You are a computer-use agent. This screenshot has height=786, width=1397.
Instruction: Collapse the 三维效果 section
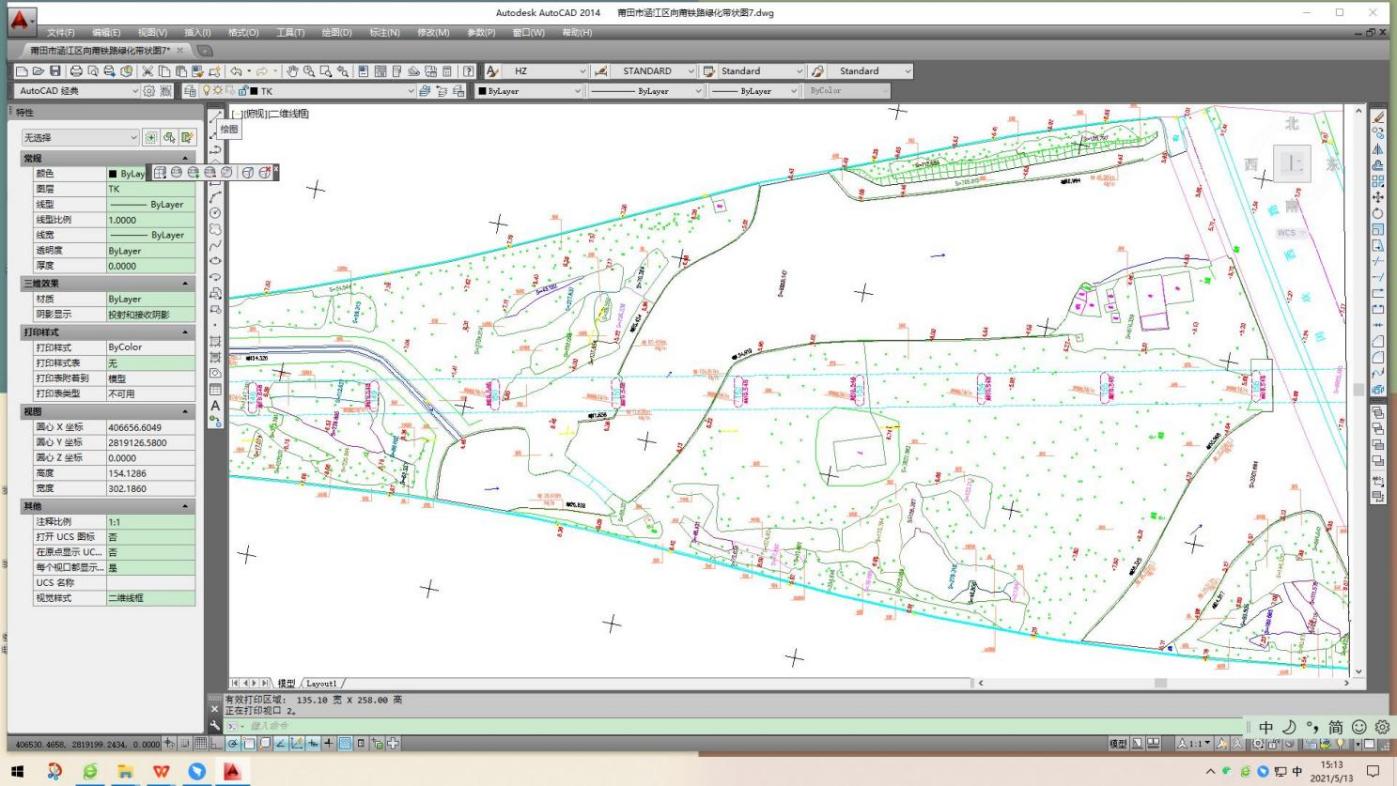coord(185,283)
